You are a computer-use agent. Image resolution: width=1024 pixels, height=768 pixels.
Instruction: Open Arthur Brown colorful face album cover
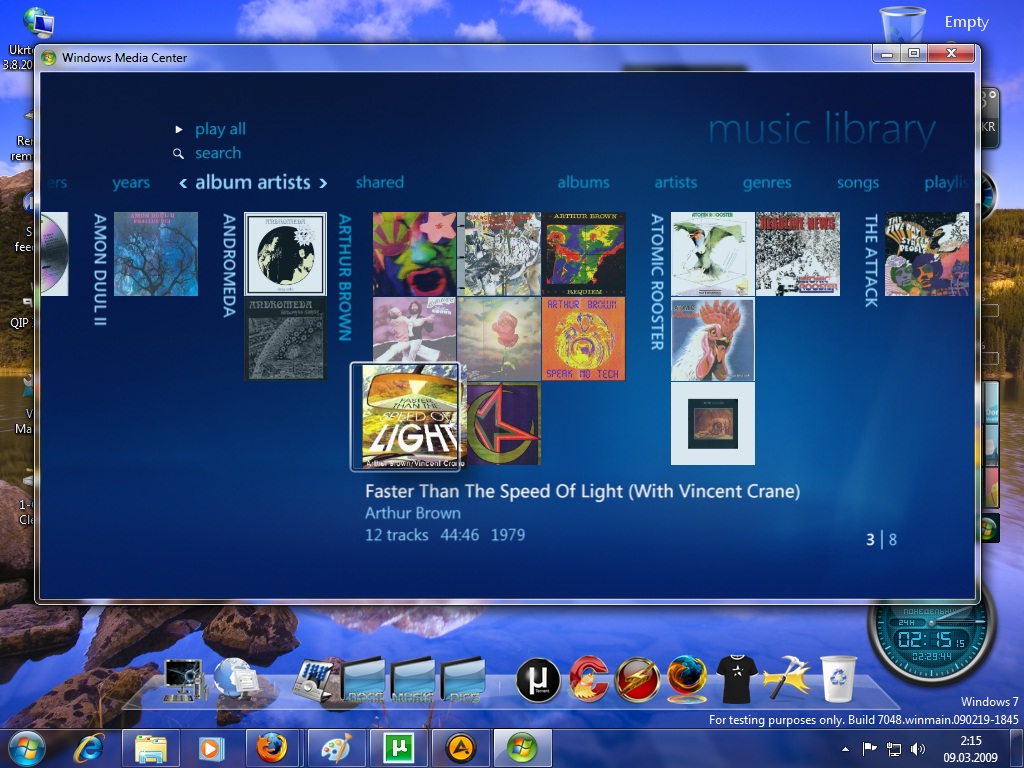point(415,254)
